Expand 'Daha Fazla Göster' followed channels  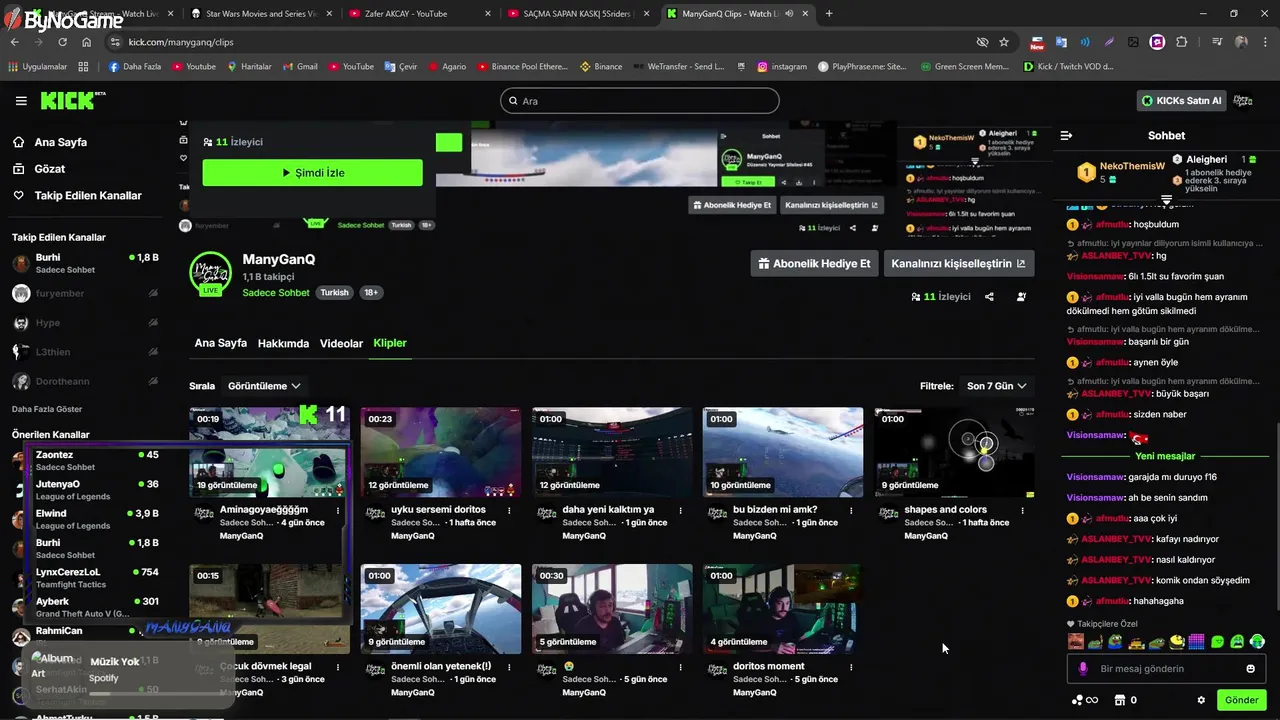coord(47,409)
